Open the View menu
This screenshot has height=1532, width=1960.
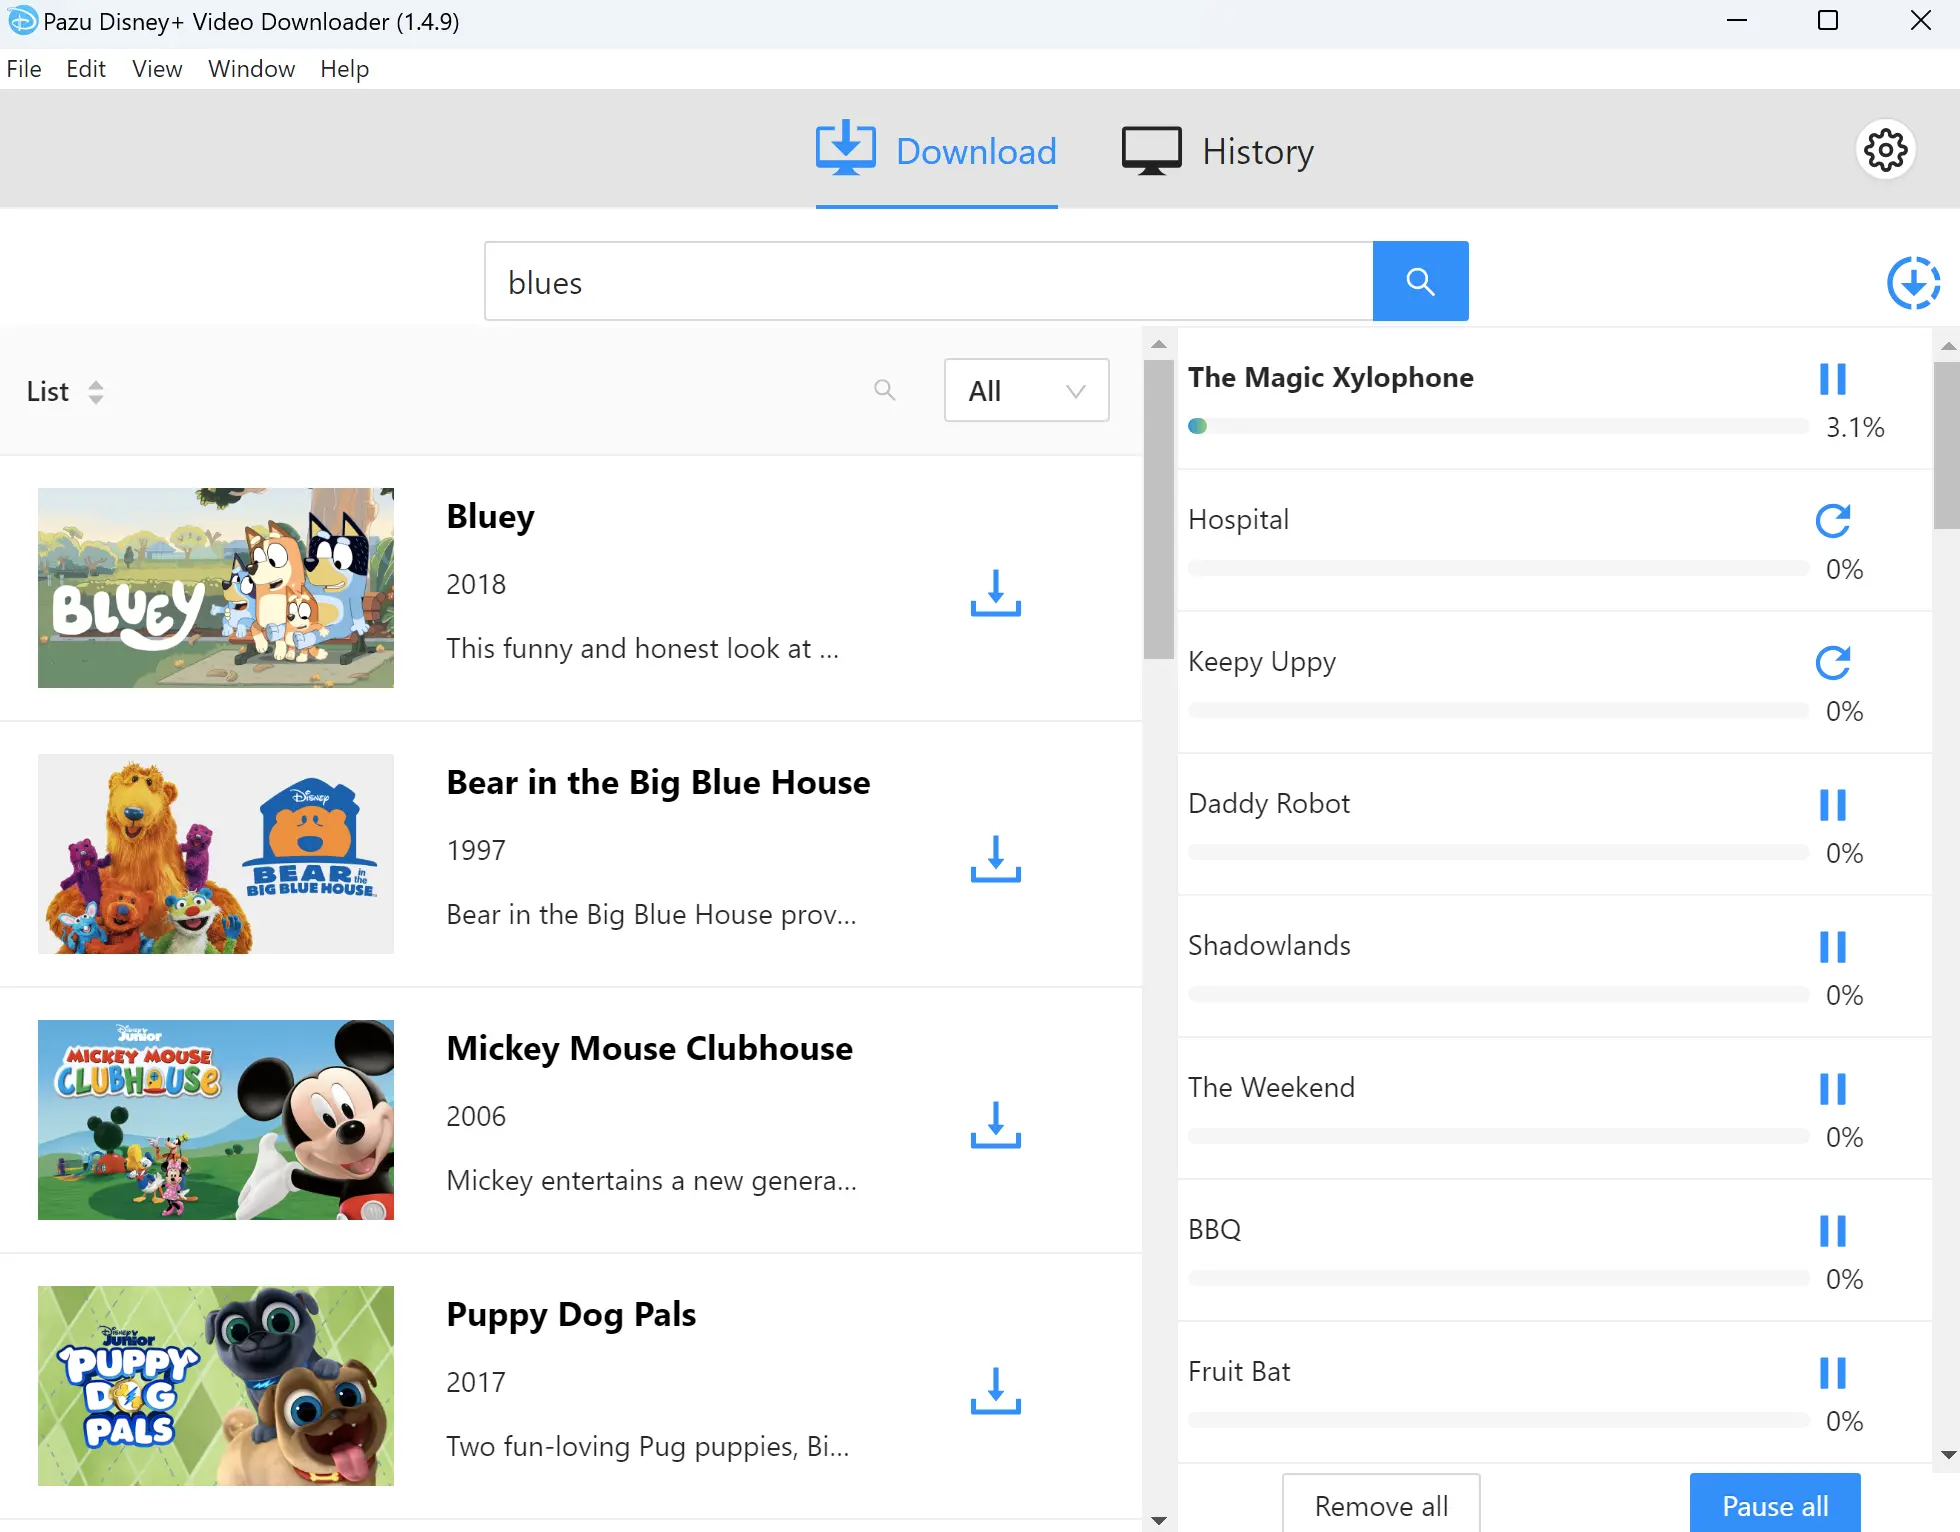click(x=157, y=69)
